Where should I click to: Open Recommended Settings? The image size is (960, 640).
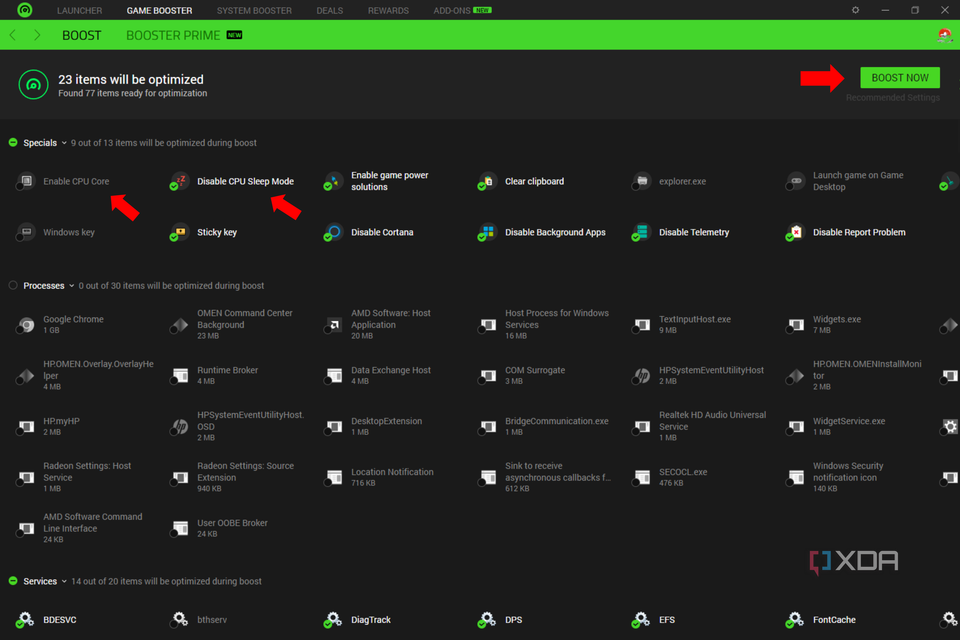(x=893, y=97)
